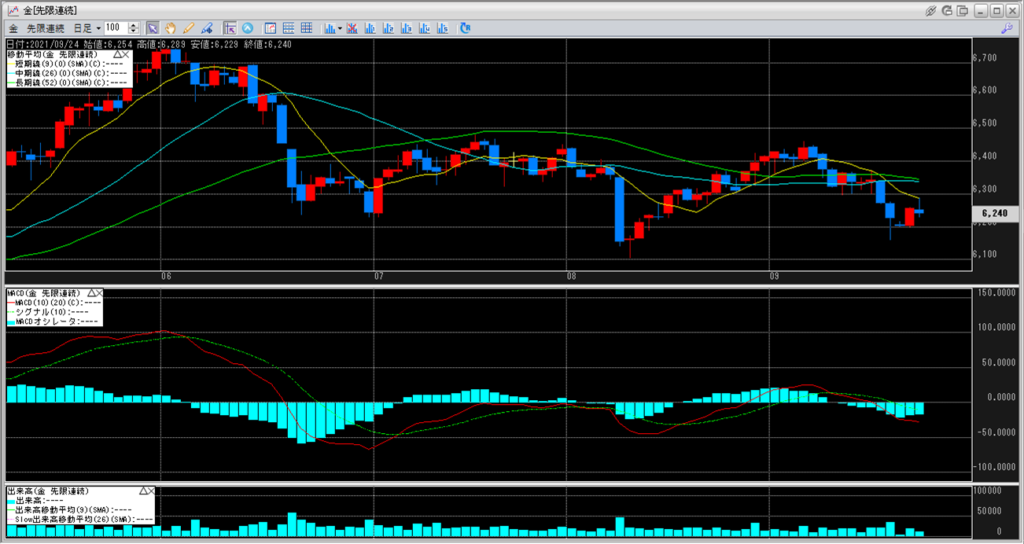The width and height of the screenshot is (1024, 544).
Task: Click the 07 month marker on time axis
Action: click(x=379, y=276)
